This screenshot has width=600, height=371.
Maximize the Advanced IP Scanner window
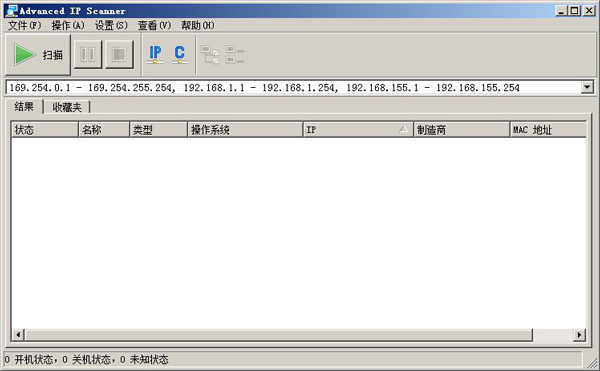pyautogui.click(x=574, y=11)
